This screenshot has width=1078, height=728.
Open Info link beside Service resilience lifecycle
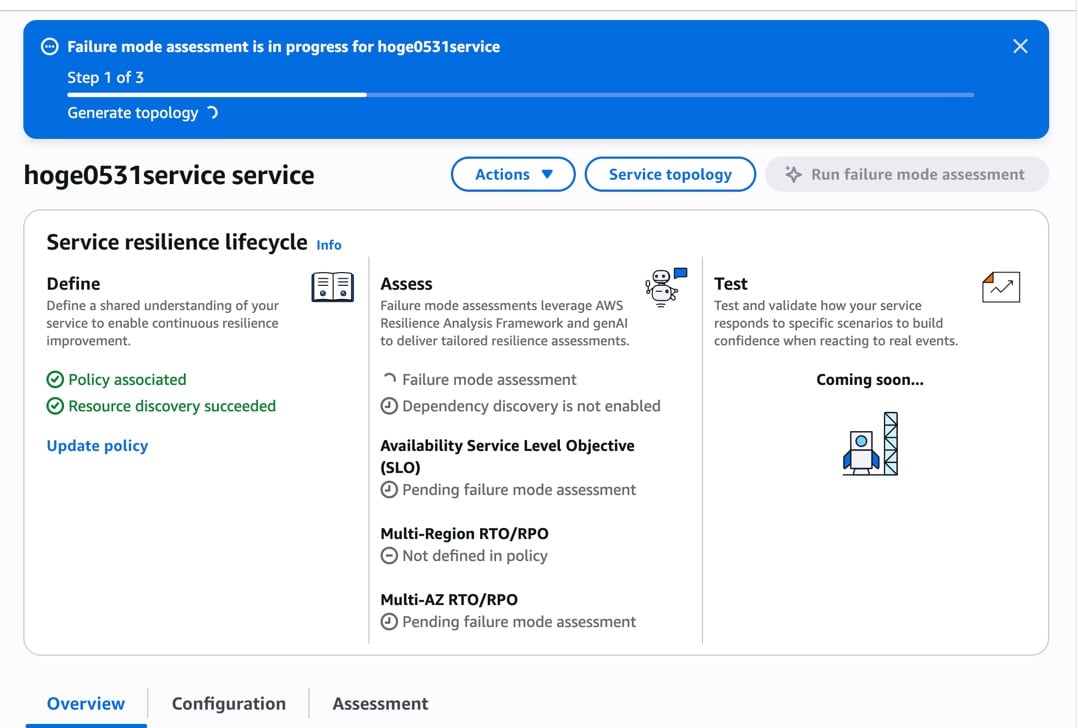pyautogui.click(x=329, y=245)
